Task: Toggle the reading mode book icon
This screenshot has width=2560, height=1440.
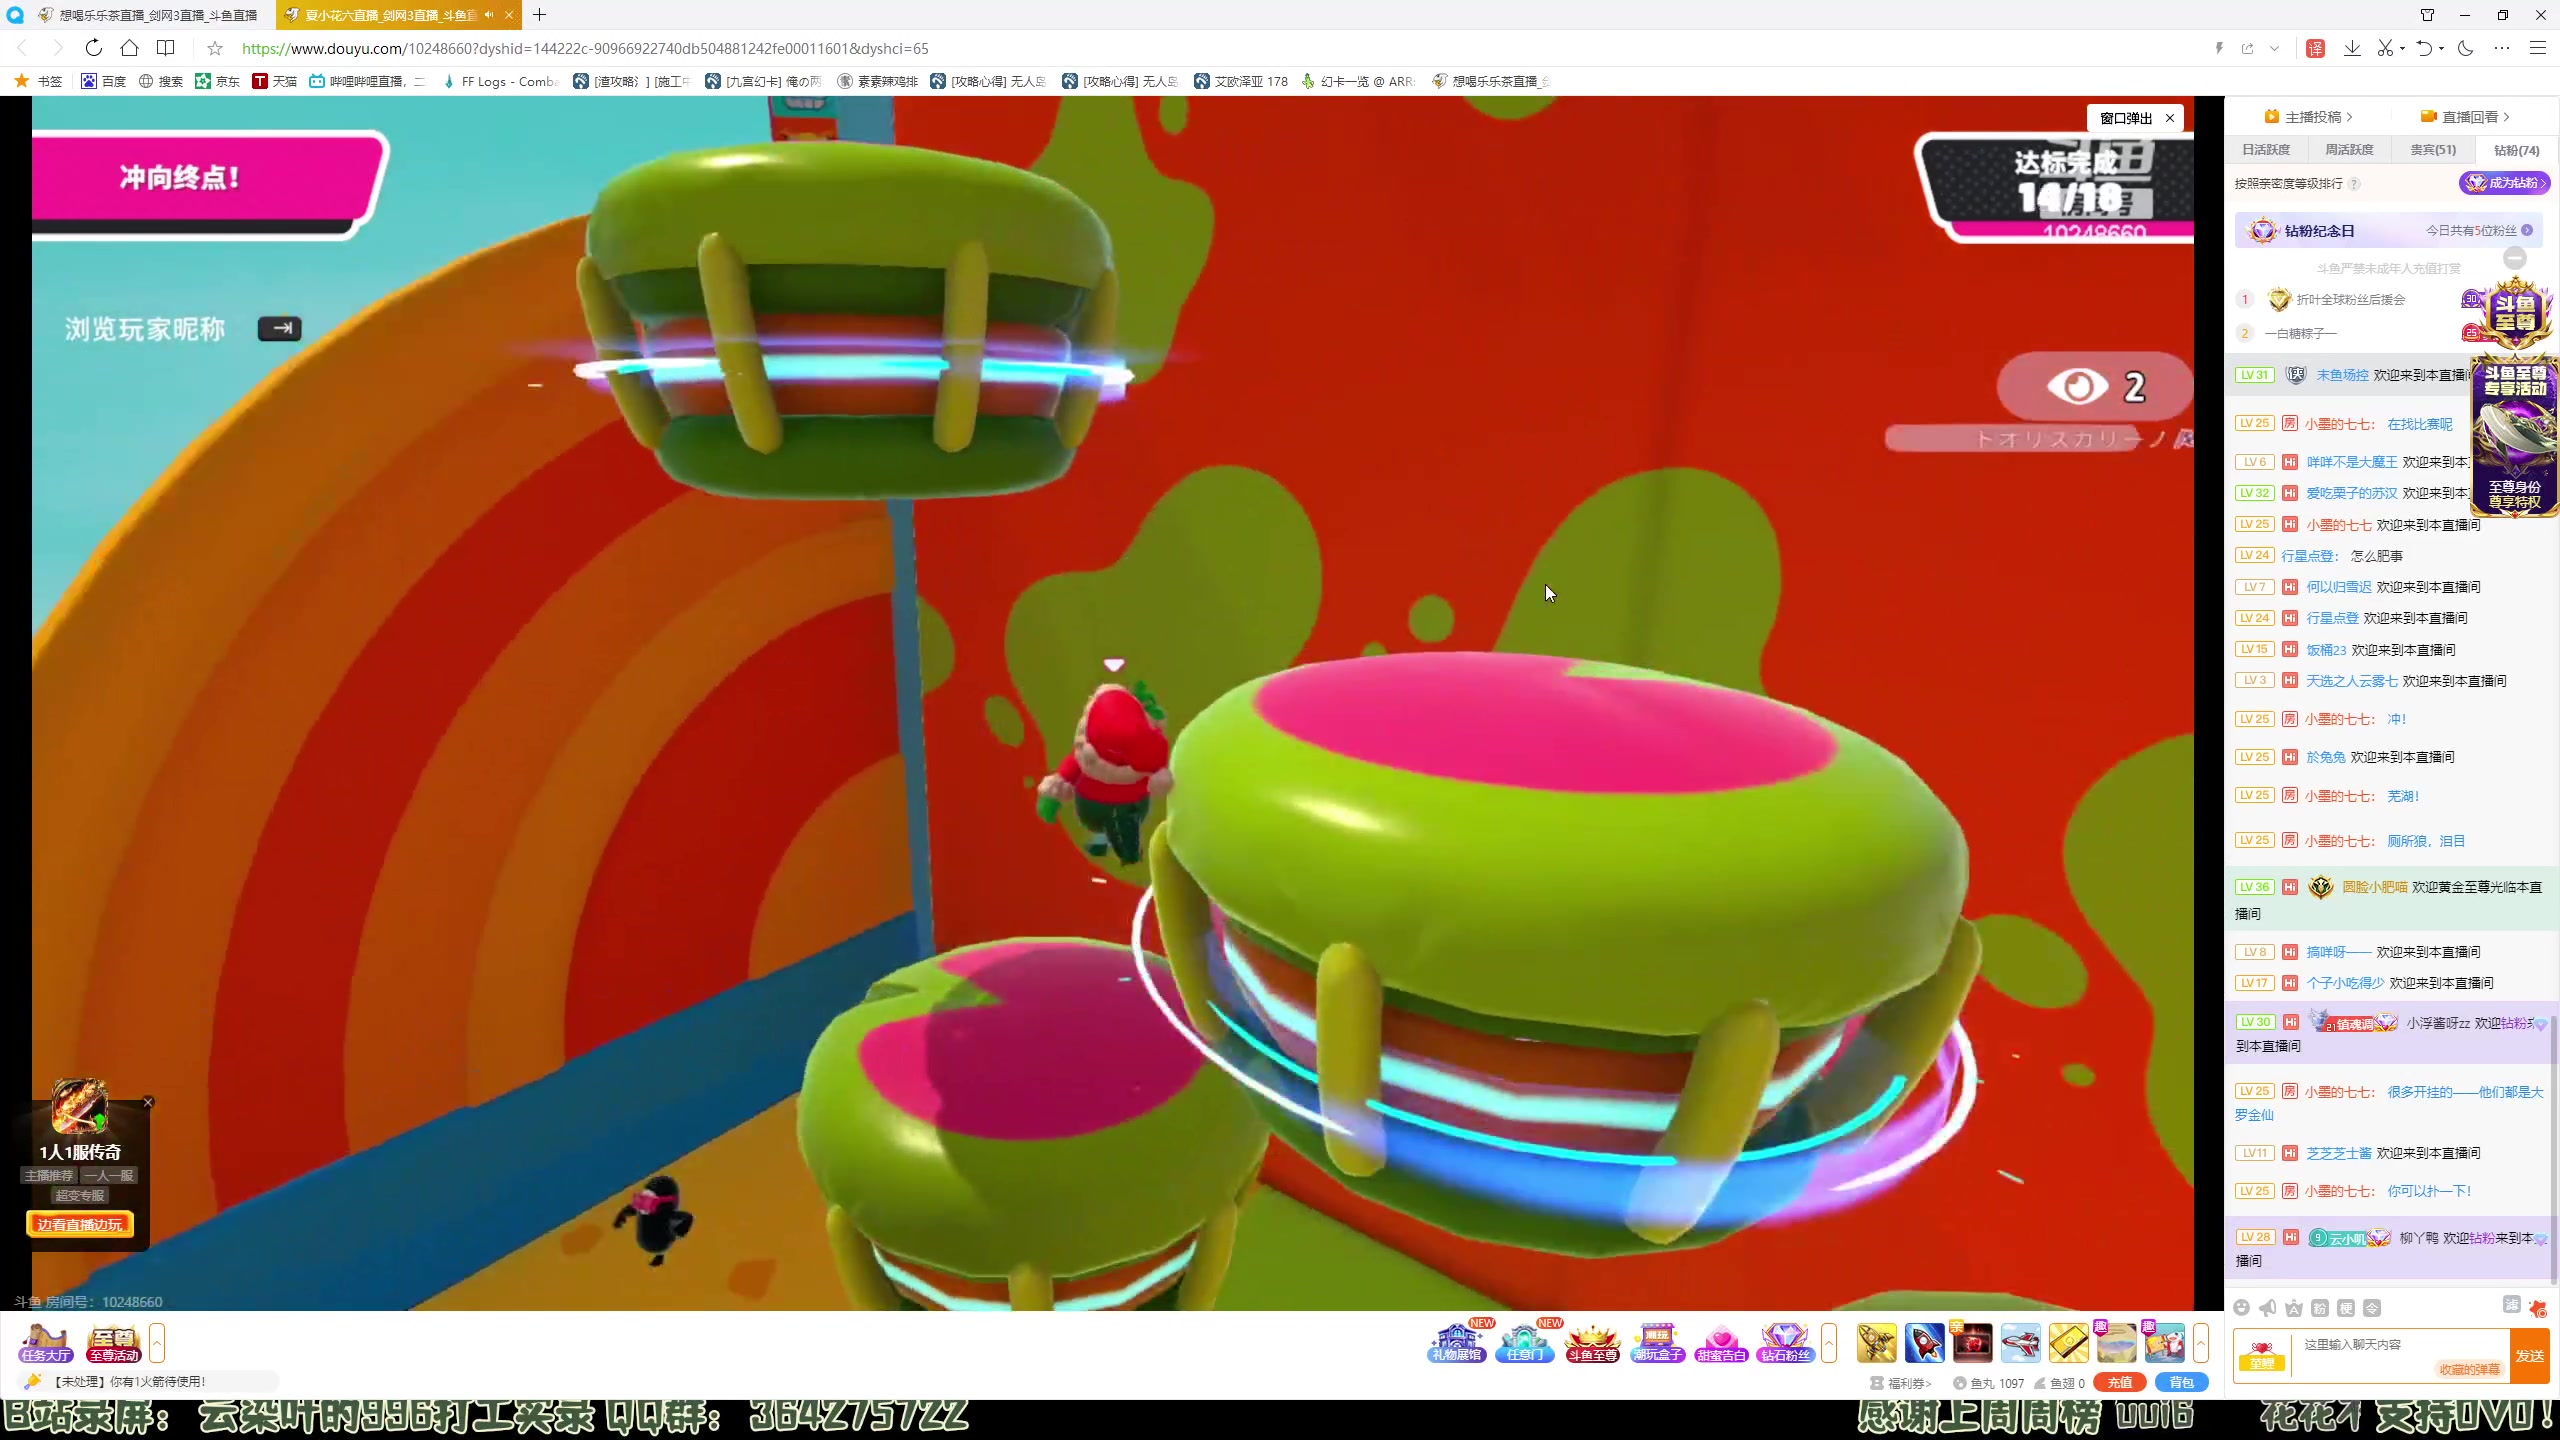Action: click(x=166, y=48)
